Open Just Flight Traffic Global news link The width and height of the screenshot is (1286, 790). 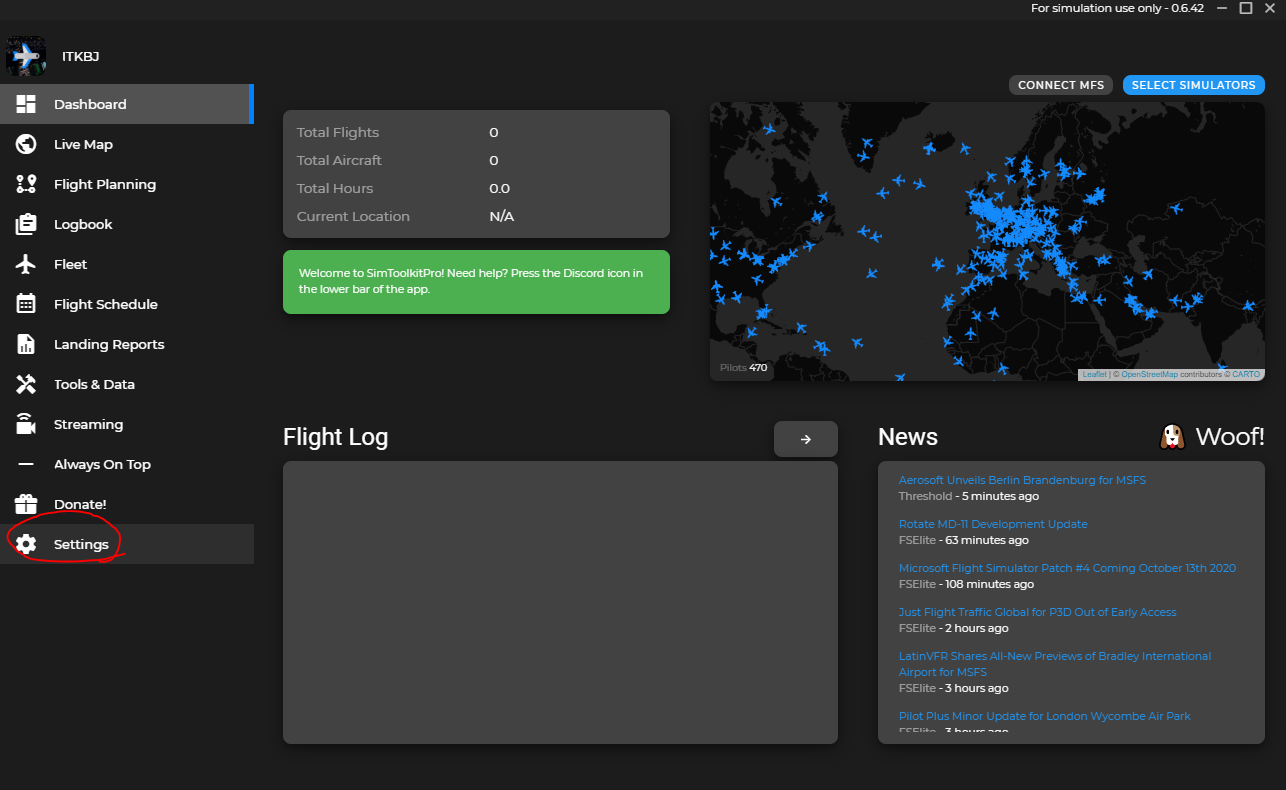tap(1037, 612)
